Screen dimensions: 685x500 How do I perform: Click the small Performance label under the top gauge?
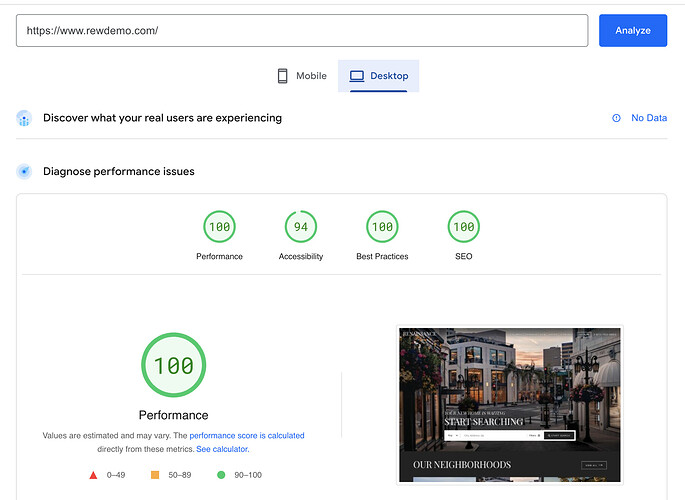[219, 256]
